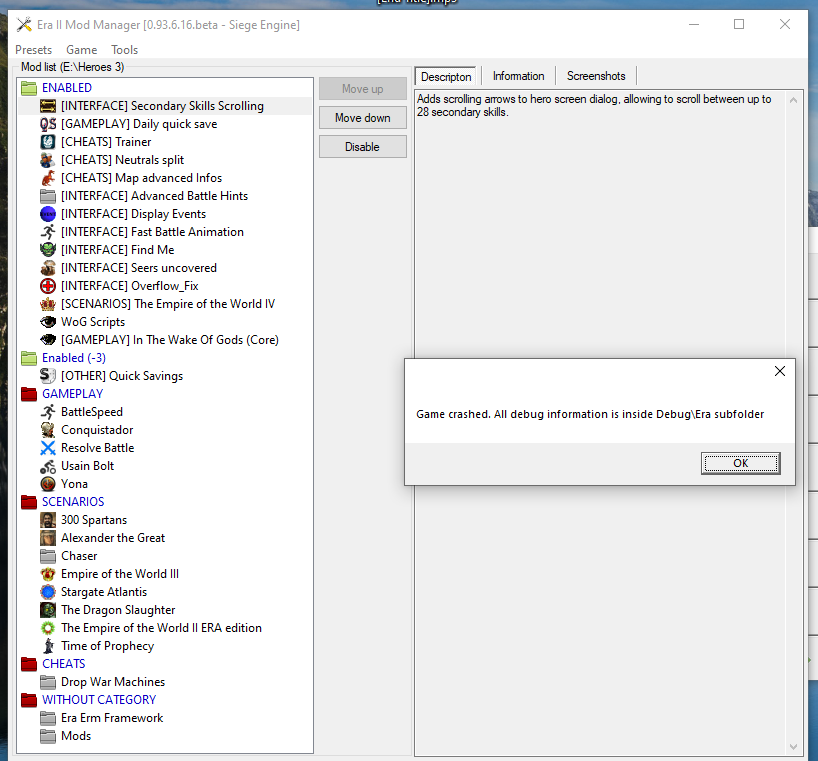
Task: Click the Empire of the World IV crown icon
Action: tap(47, 304)
